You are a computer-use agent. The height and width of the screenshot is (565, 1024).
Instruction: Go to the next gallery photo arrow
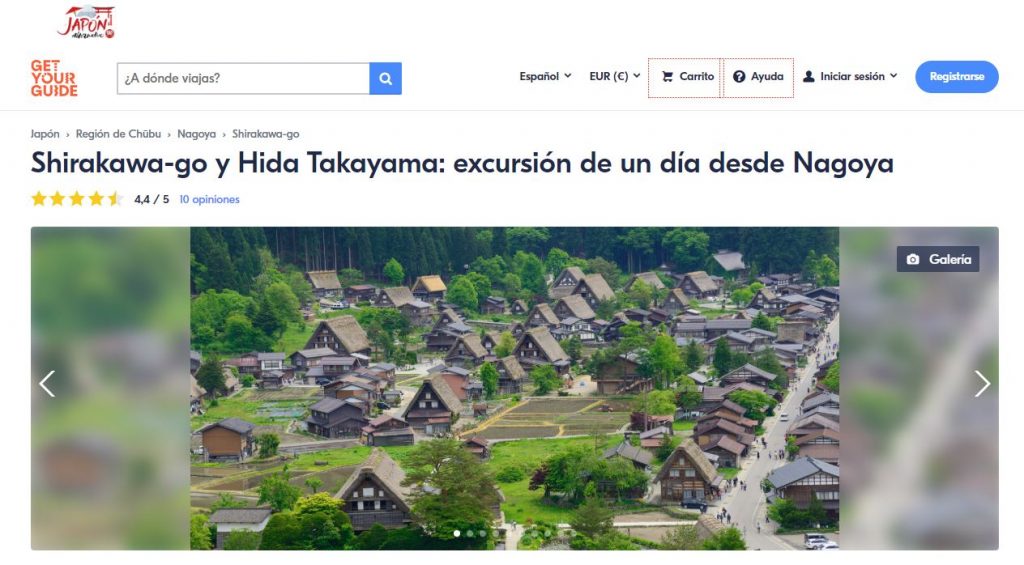(x=982, y=384)
